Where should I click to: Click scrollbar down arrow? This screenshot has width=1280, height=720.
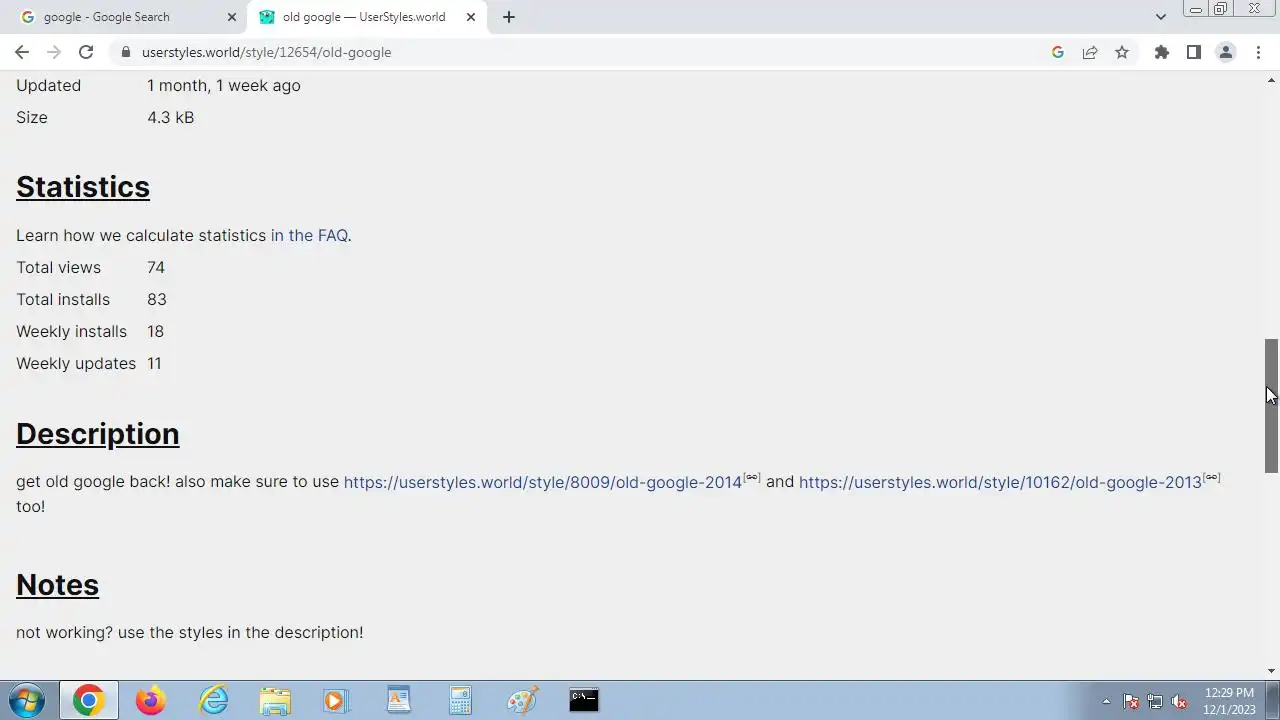pos(1272,671)
